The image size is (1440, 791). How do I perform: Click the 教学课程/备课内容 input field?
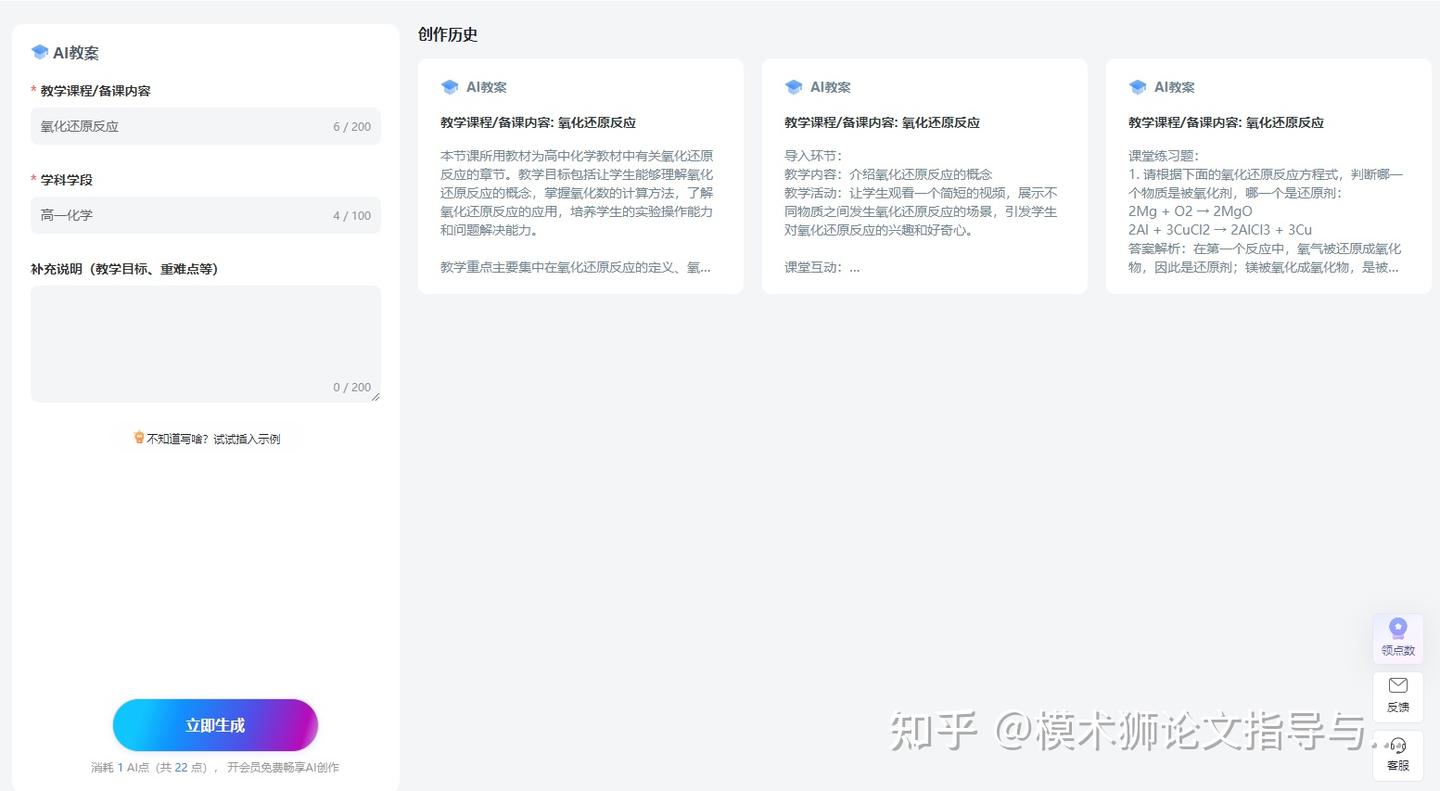click(205, 126)
